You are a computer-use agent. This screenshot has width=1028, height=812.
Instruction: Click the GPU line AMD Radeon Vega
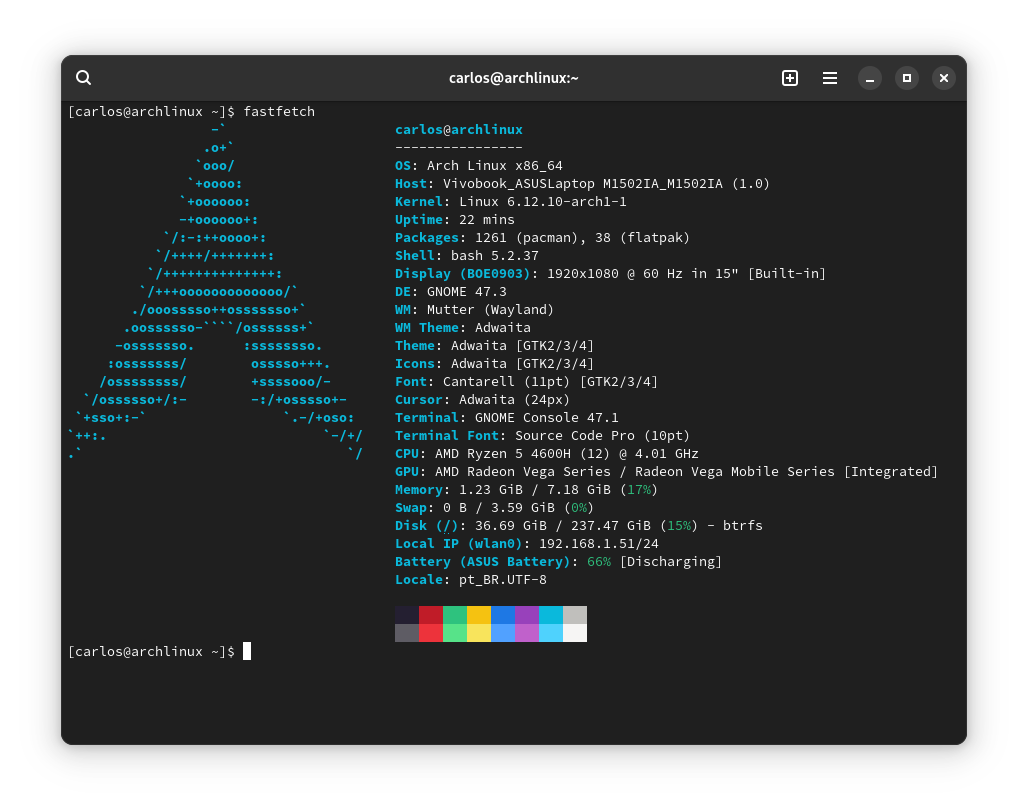[666, 472]
